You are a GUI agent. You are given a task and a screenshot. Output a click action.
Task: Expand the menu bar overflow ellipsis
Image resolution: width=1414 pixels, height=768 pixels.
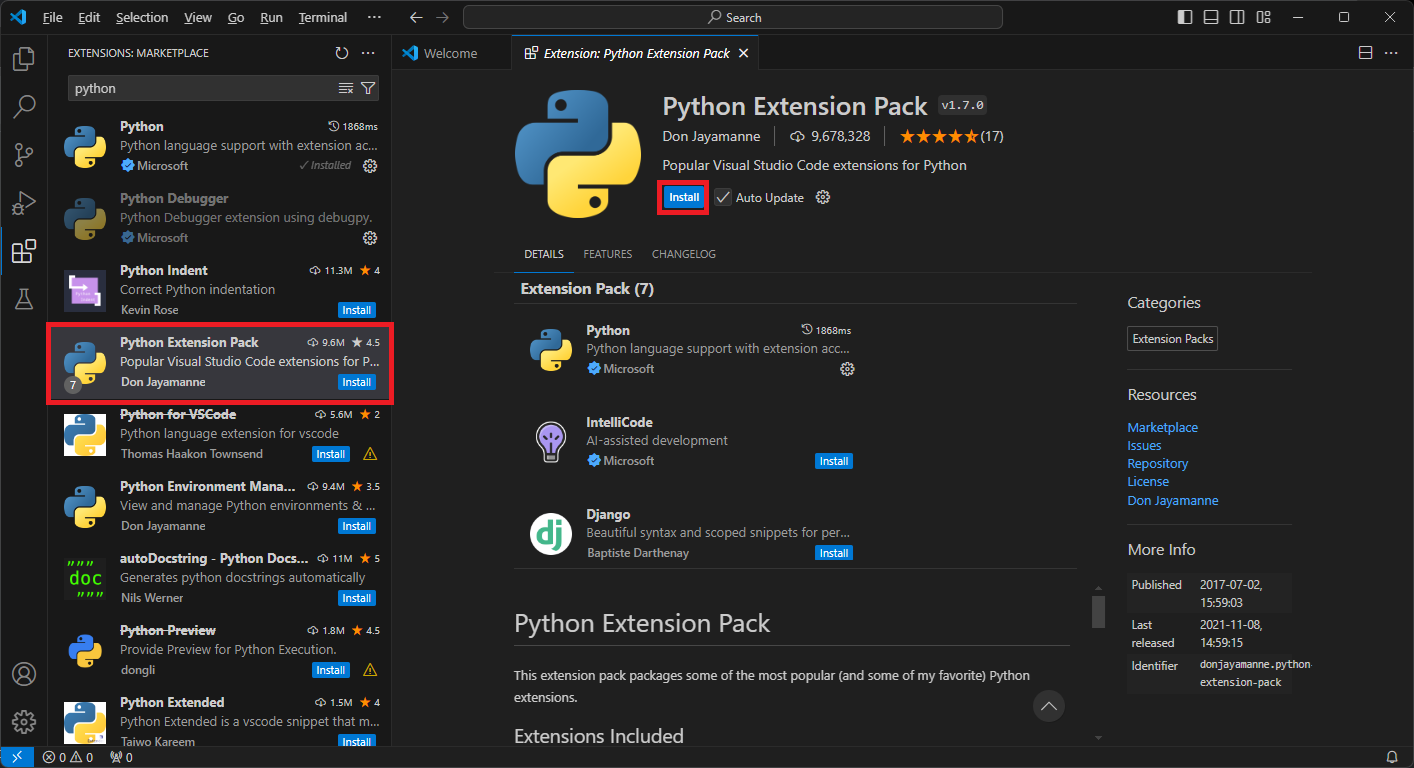[x=374, y=17]
